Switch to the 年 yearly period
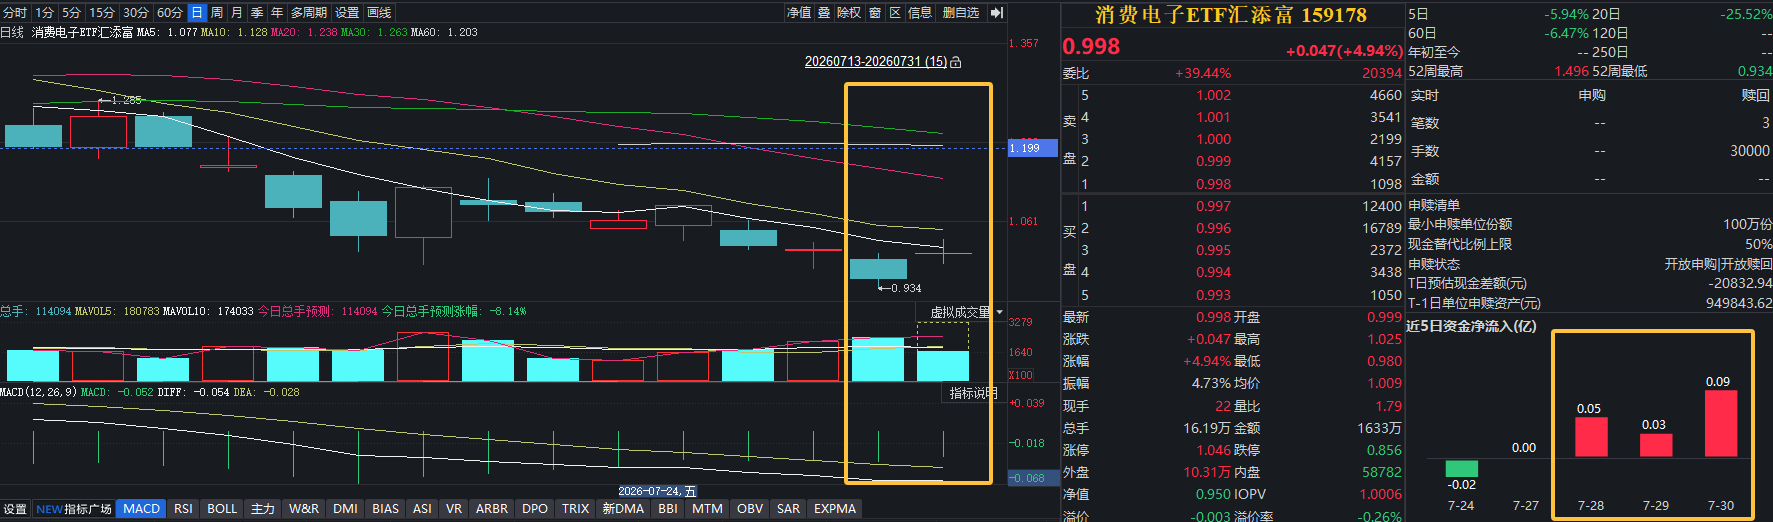This screenshot has height=522, width=1773. 277,13
